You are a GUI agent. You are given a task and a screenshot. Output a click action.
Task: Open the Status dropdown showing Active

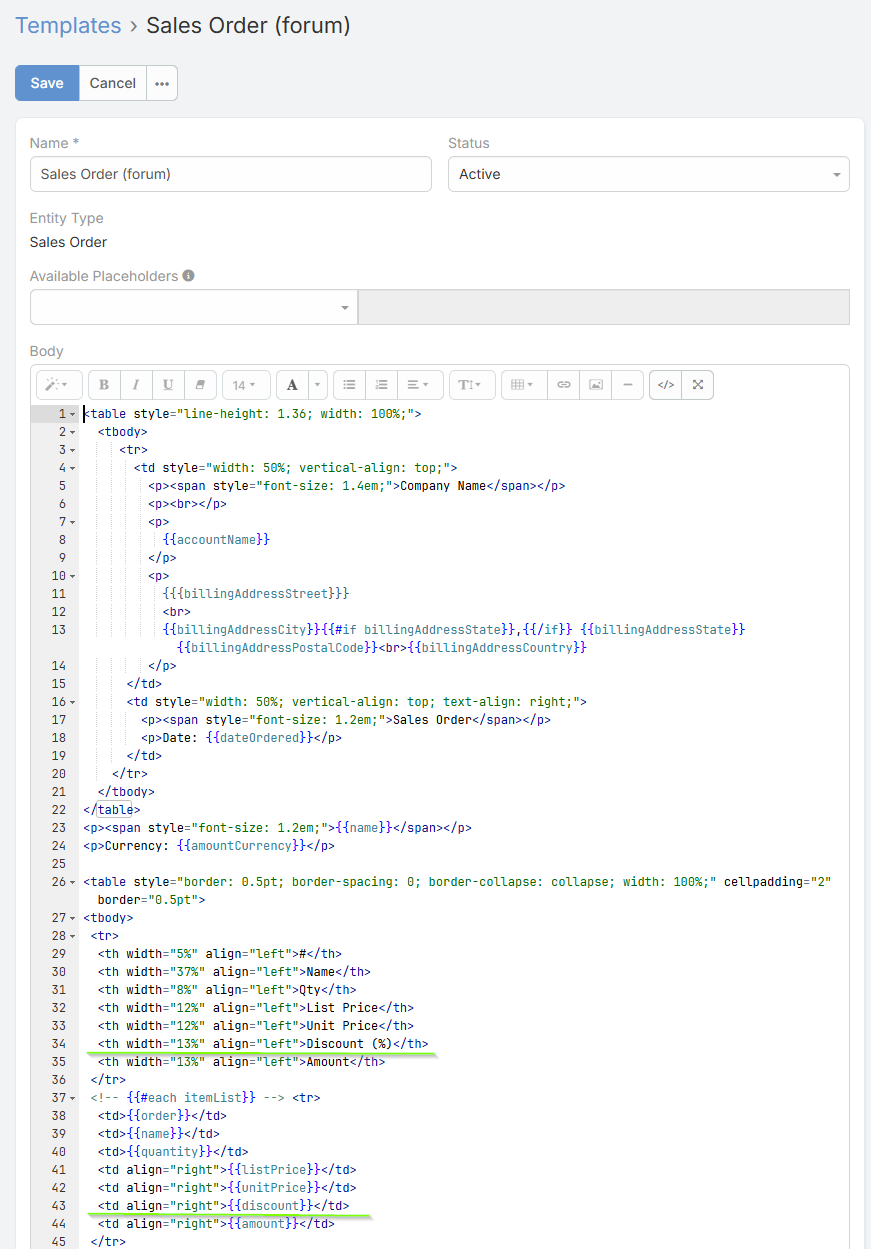pos(648,174)
